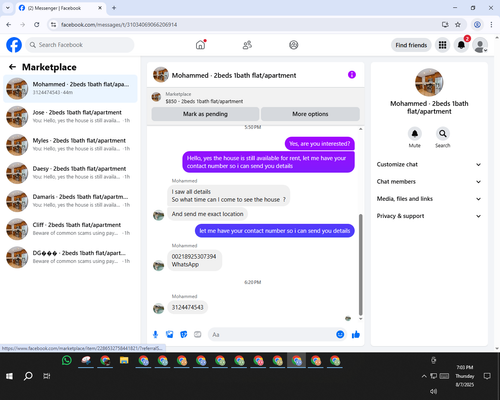
Task: Click the "Yes, are you interested?" message
Action: pos(319,144)
